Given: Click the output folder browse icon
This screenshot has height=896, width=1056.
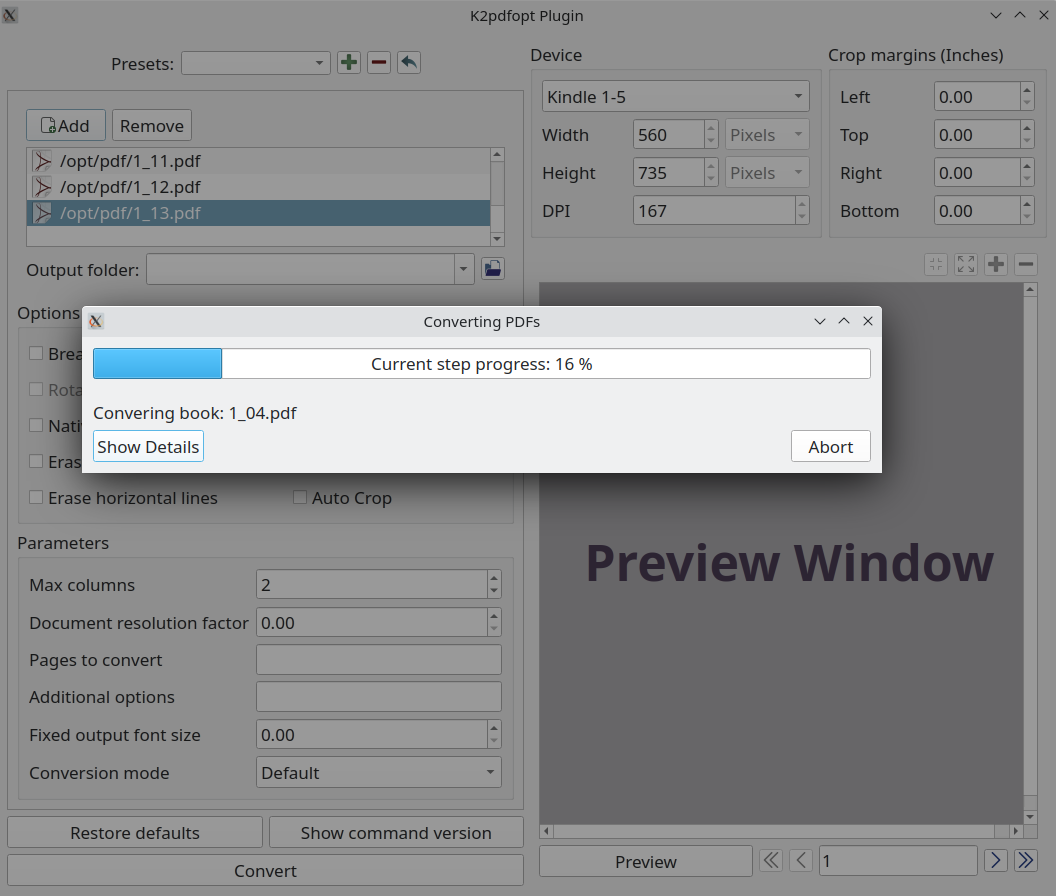Looking at the screenshot, I should coord(493,269).
